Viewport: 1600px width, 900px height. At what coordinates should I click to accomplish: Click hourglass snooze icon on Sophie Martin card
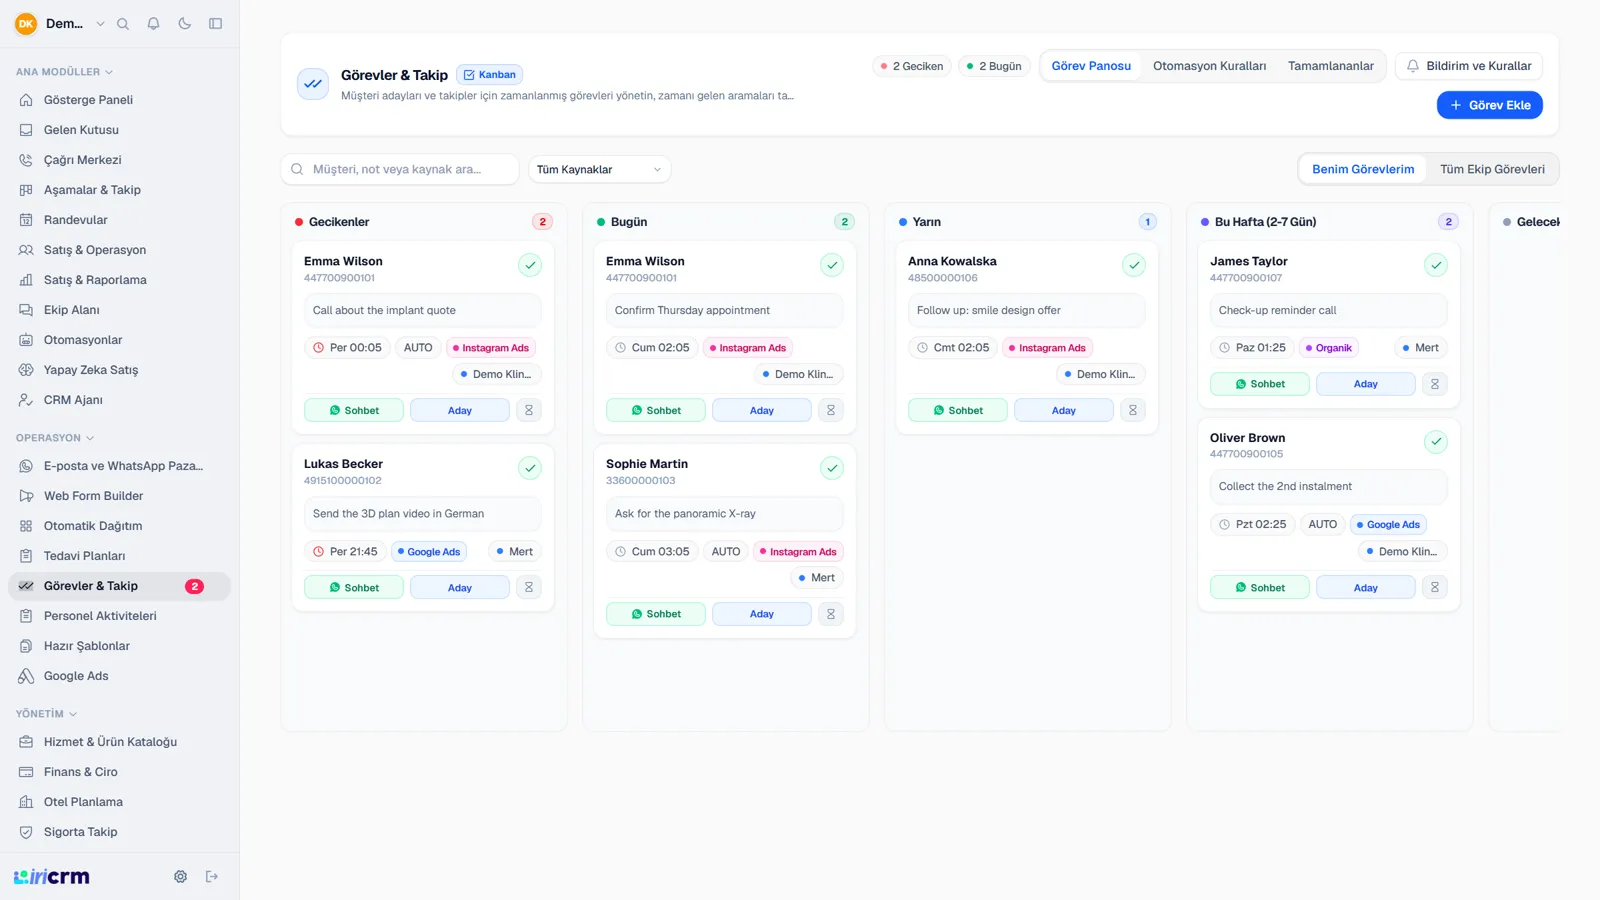[x=831, y=614]
